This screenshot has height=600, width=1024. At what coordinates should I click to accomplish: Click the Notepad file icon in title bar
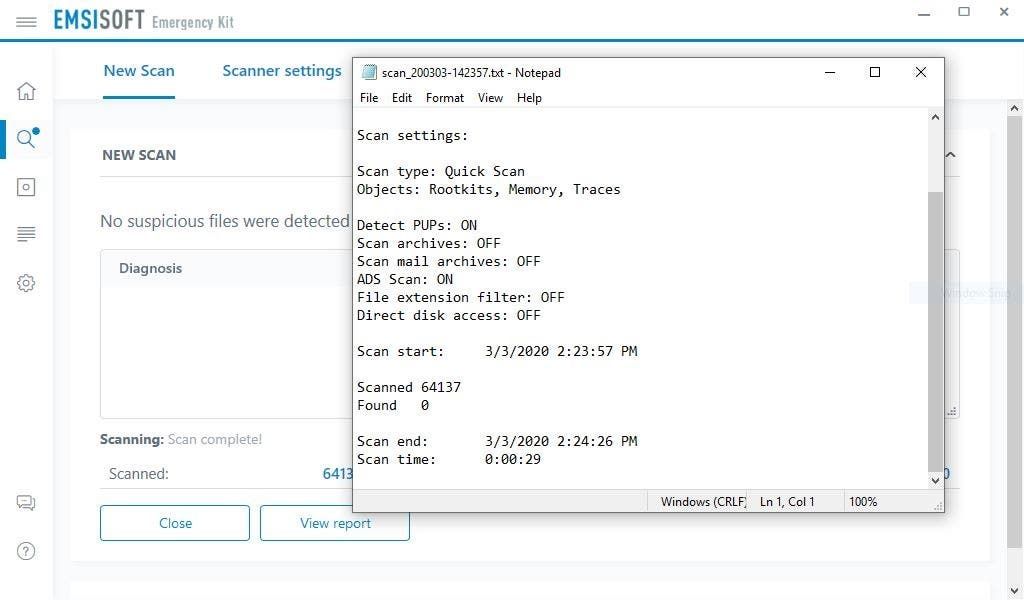(x=369, y=72)
